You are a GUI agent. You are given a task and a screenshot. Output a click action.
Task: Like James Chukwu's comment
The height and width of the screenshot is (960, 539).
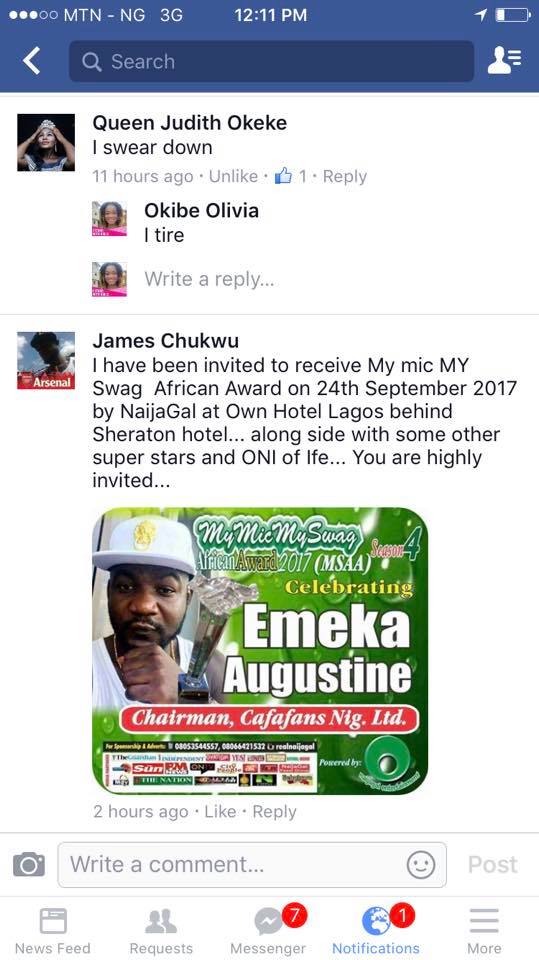point(220,811)
